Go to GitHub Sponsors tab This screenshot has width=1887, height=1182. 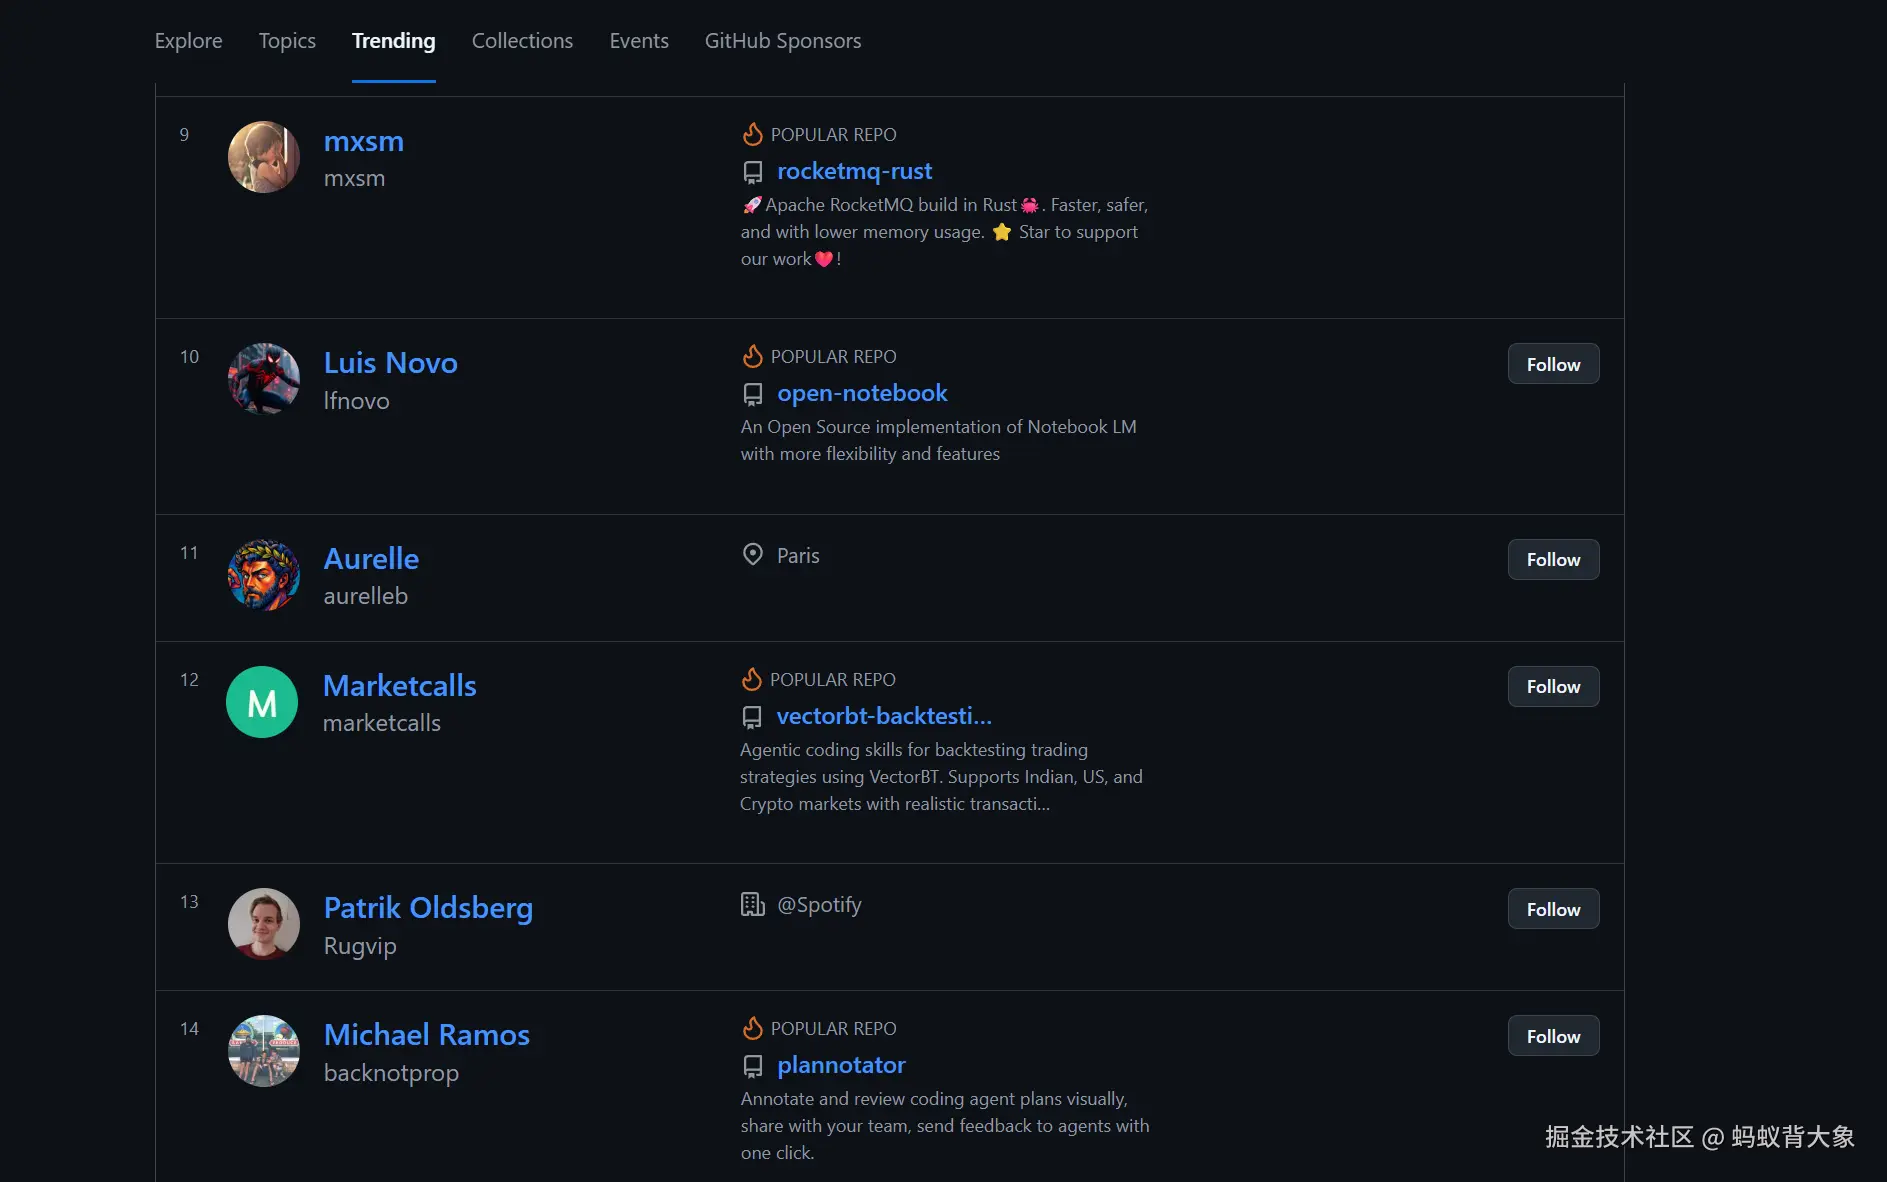(x=782, y=41)
